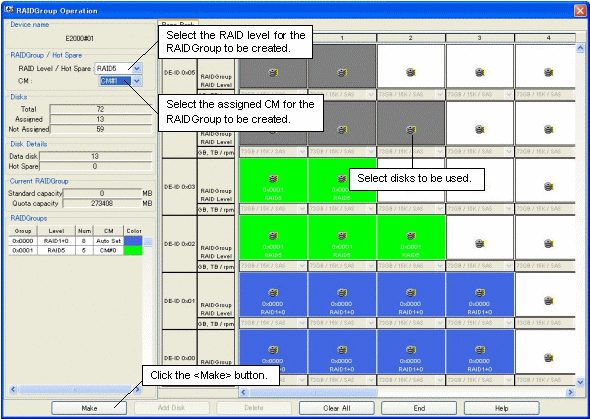Click disk grid vertical scrollbar down arrow
The image size is (590, 419).
coord(580,382)
